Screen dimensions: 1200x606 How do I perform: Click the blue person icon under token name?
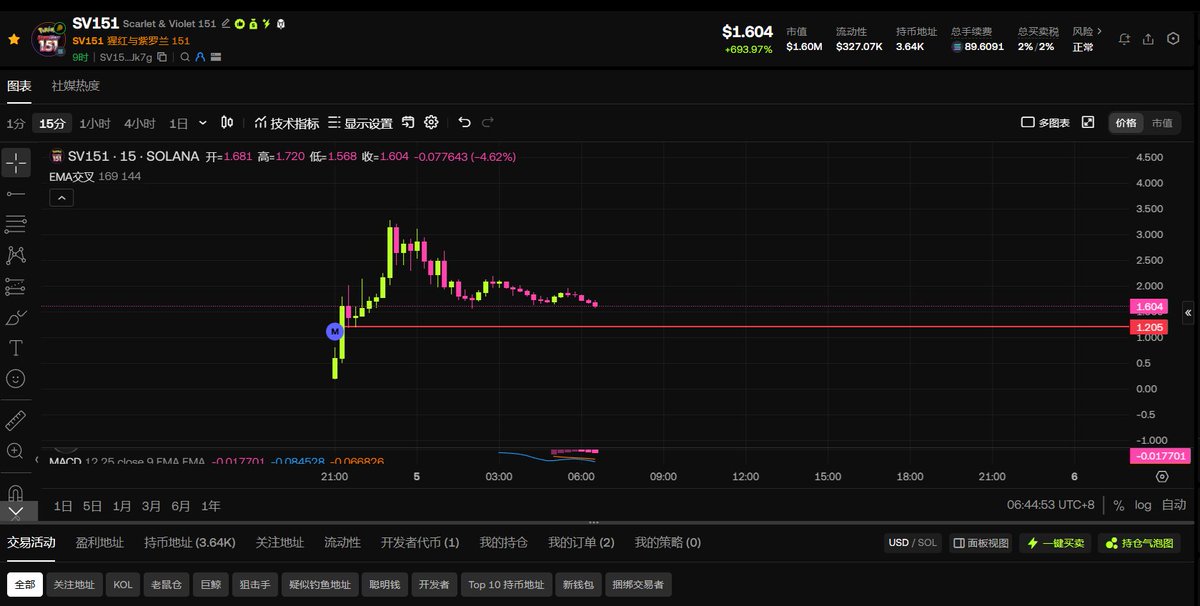(x=200, y=57)
